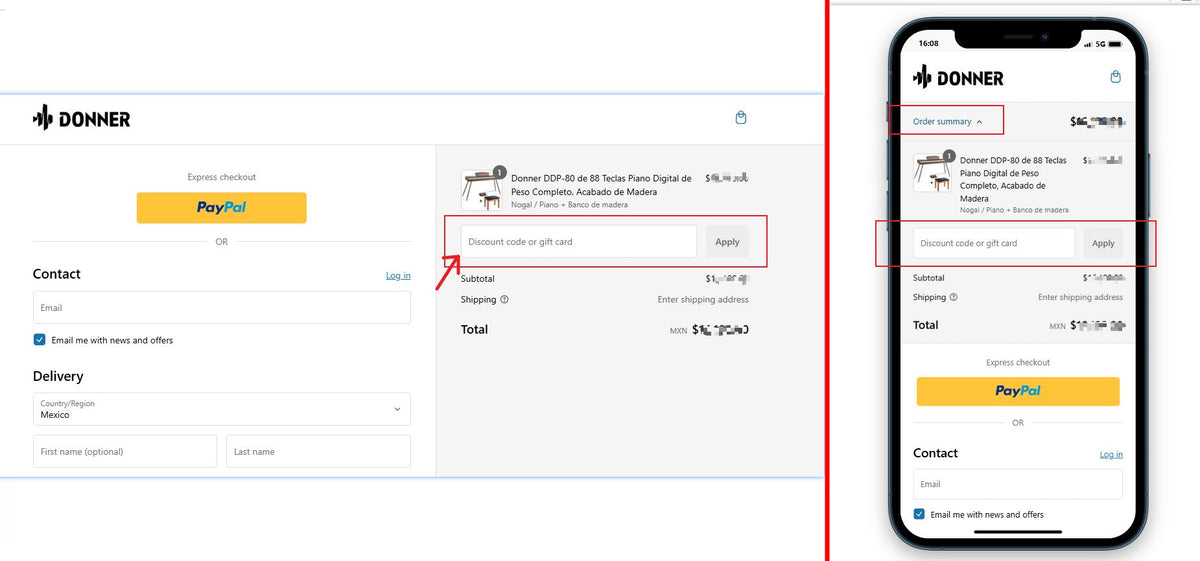The width and height of the screenshot is (1200, 561).
Task: Focus the desktop Email input field
Action: [222, 308]
